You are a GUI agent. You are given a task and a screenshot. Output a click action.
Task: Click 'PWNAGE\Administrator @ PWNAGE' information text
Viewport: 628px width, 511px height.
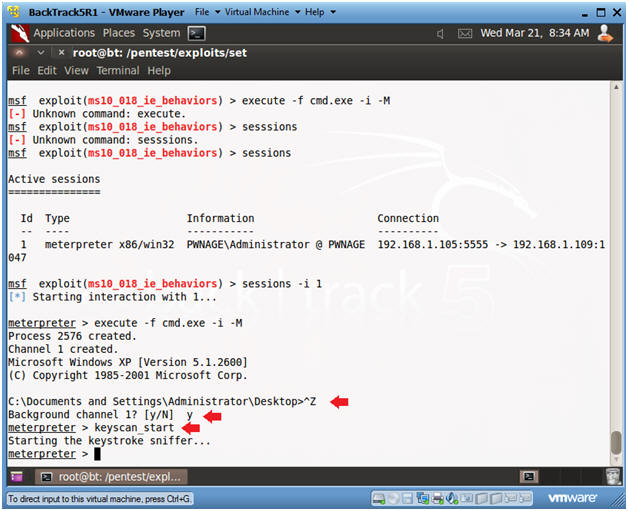pos(276,244)
